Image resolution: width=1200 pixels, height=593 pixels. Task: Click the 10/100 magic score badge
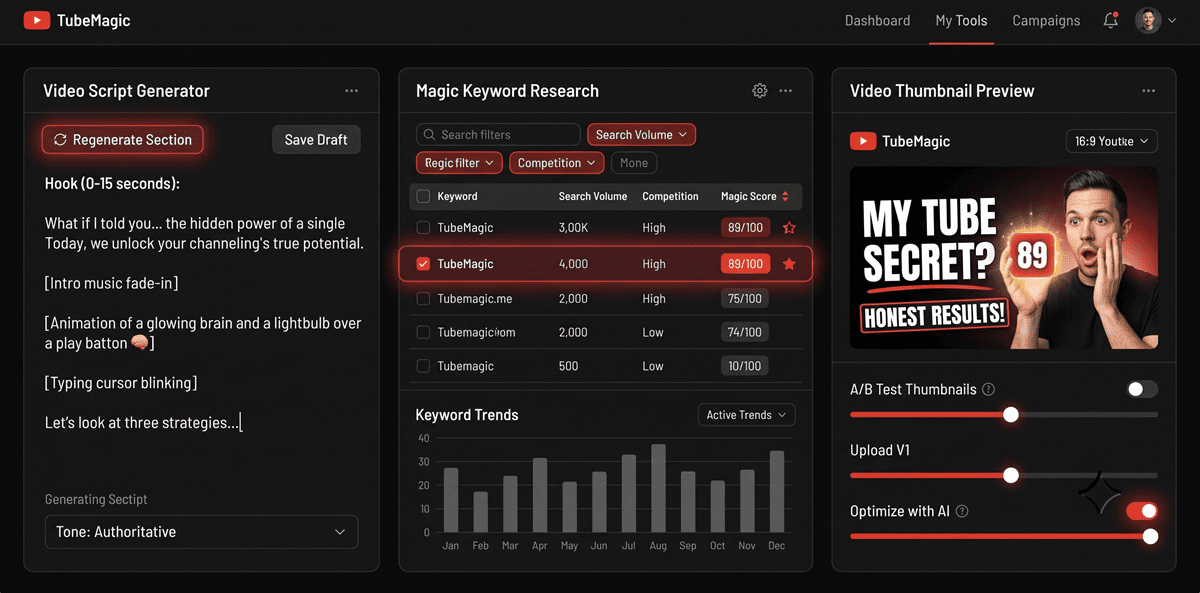(745, 366)
